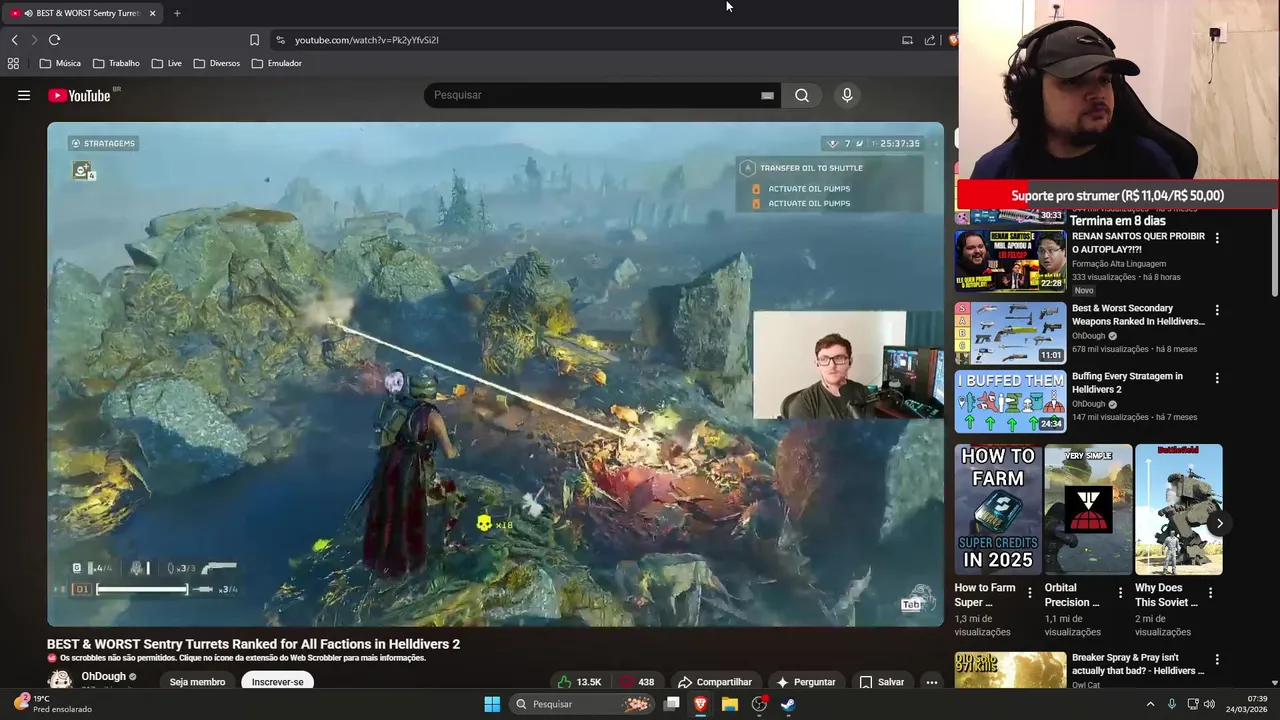Image resolution: width=1280 pixels, height=720 pixels.
Task: Open the OhDough channel avatar
Action: [x=60, y=681]
